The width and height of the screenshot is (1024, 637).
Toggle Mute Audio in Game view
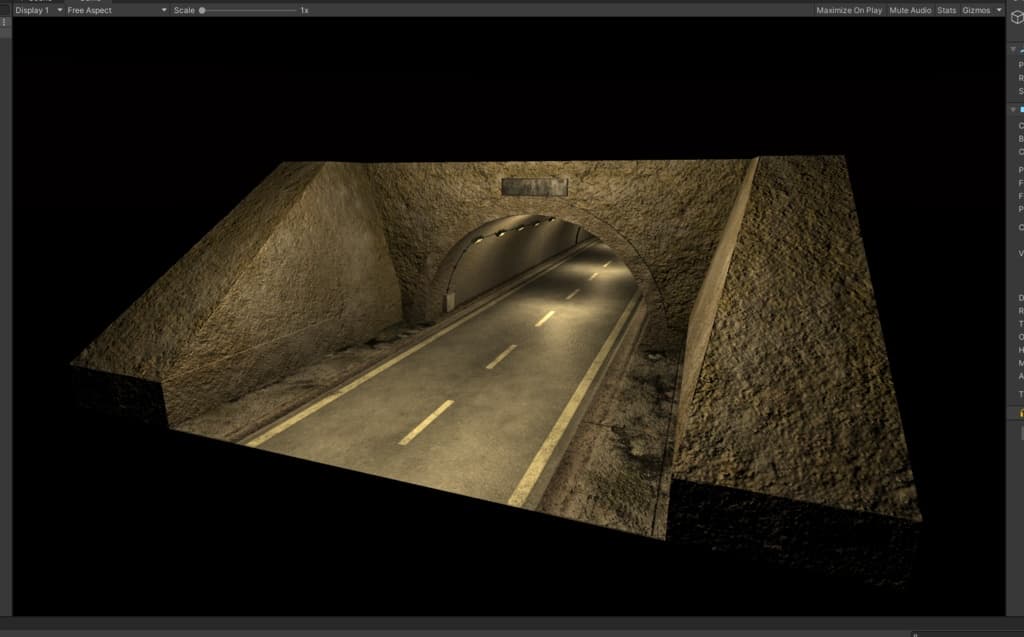coord(910,10)
